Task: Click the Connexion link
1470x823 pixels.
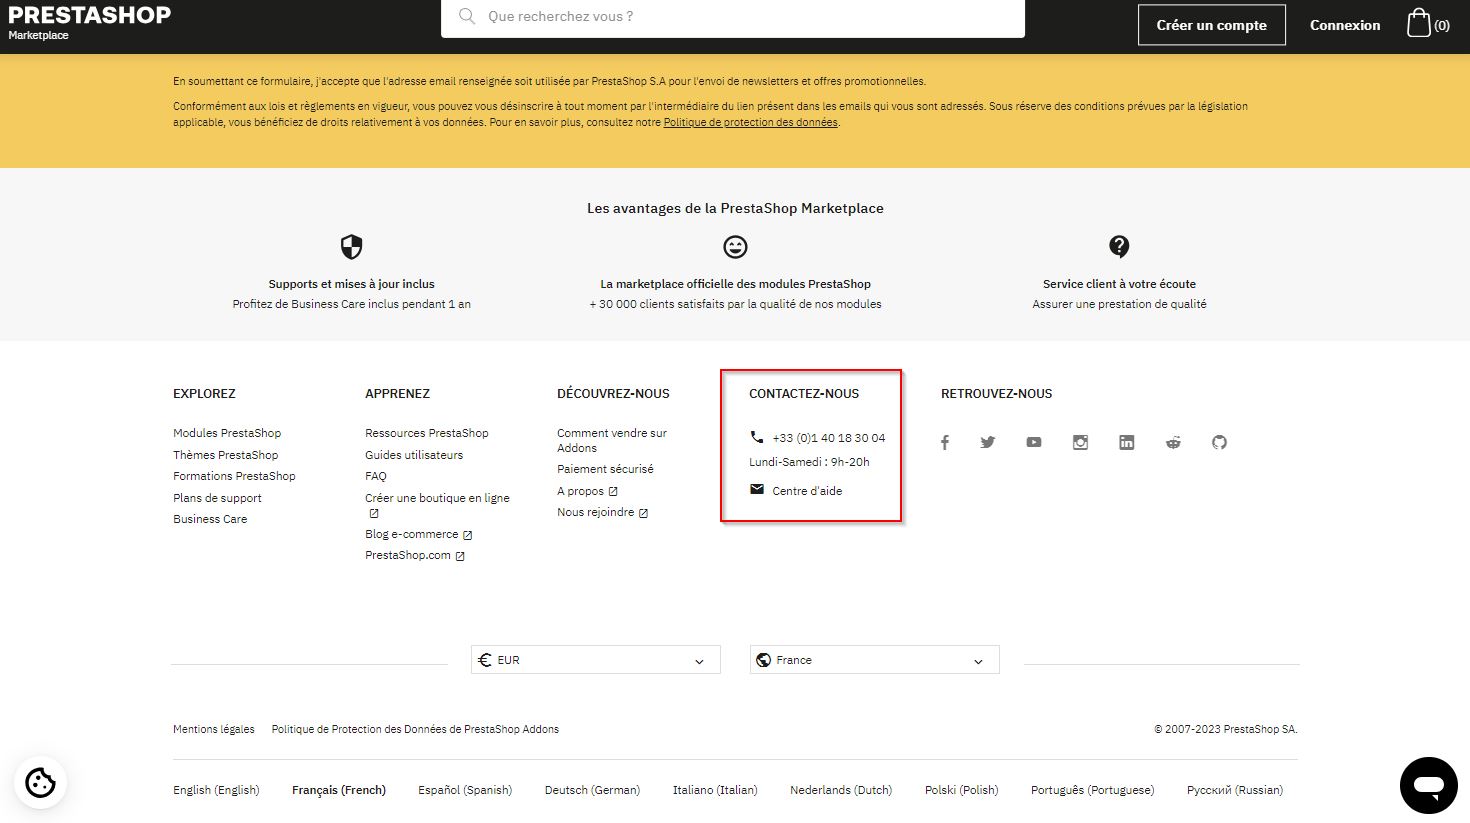Action: tap(1345, 25)
